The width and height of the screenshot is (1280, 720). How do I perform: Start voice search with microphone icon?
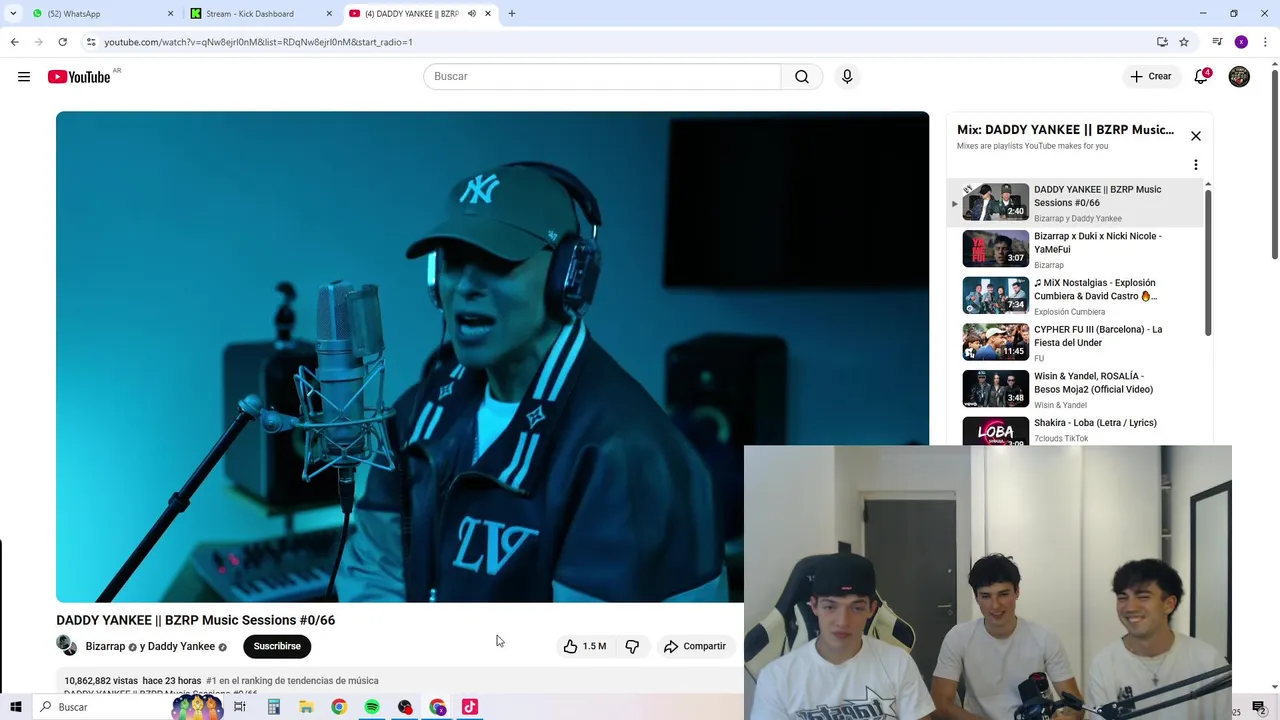[847, 77]
